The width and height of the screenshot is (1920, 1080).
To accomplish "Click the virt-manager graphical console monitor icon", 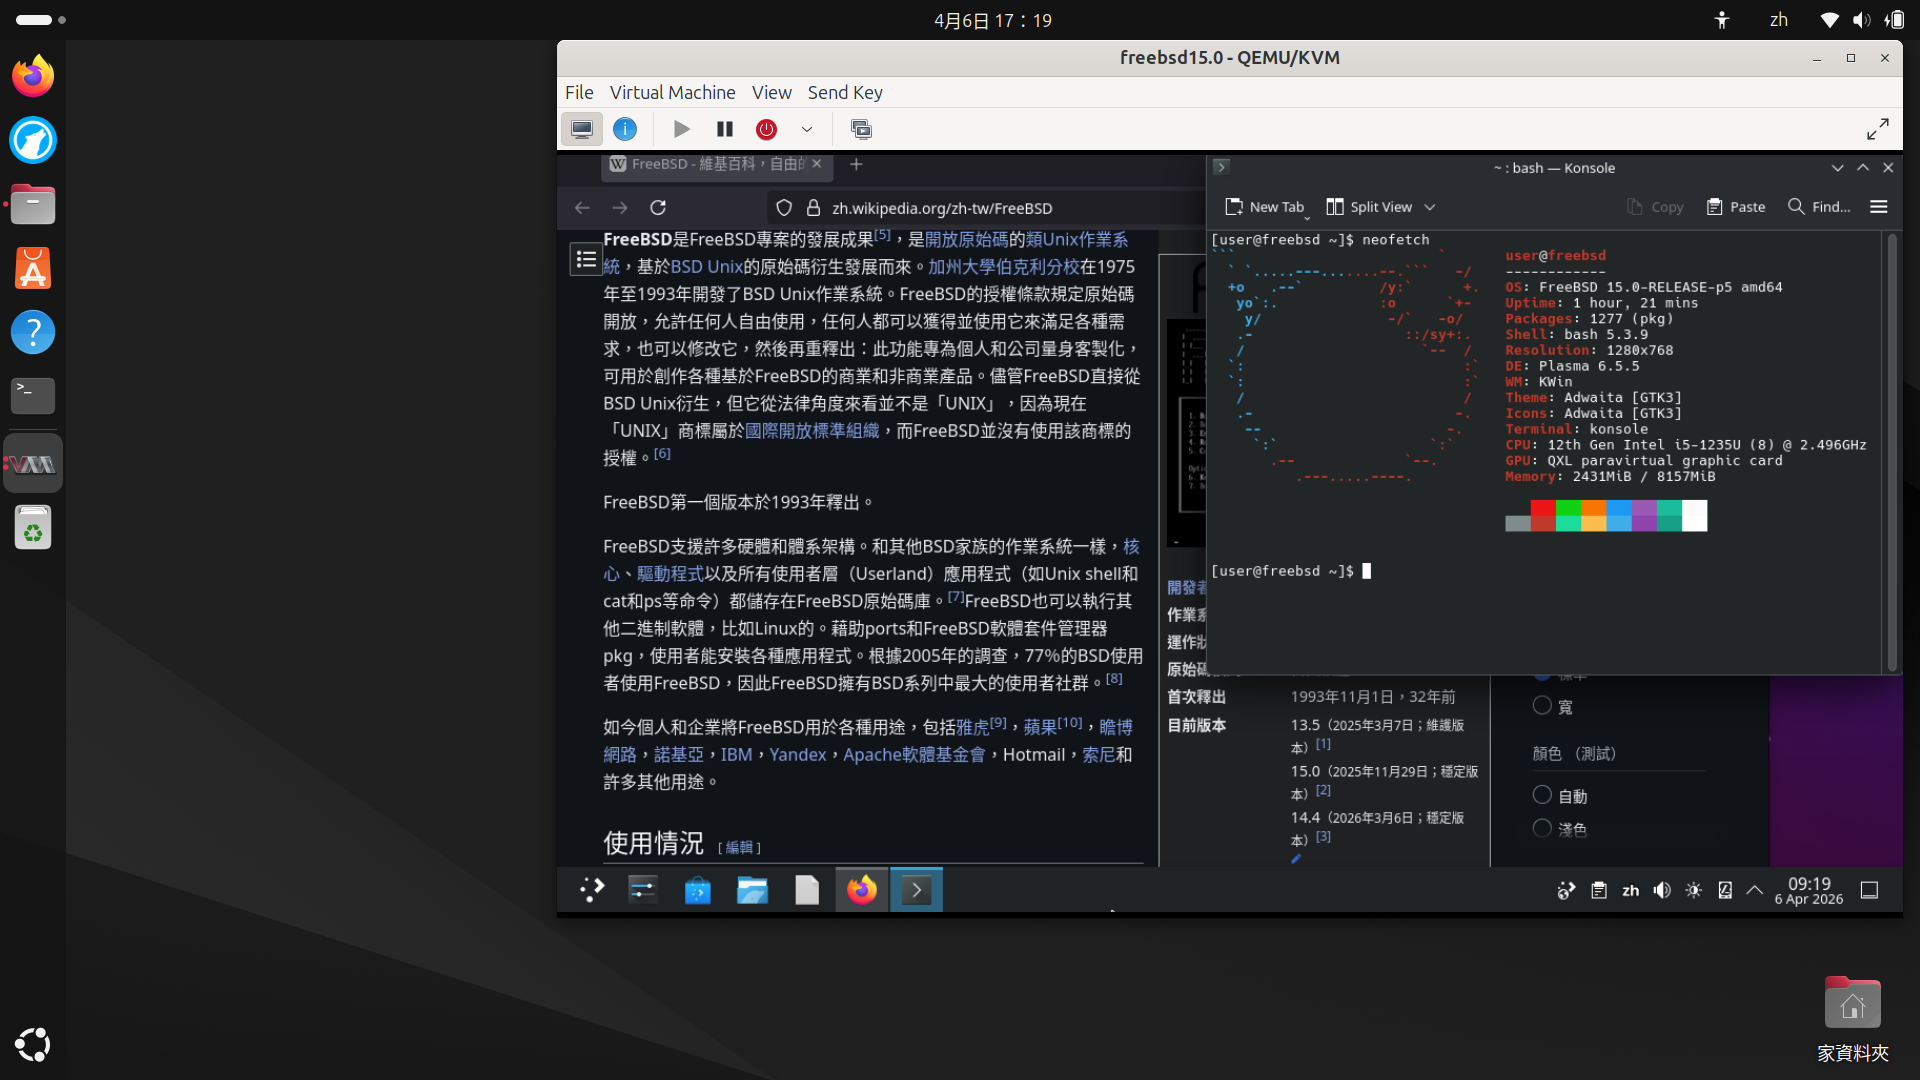I will (581, 129).
